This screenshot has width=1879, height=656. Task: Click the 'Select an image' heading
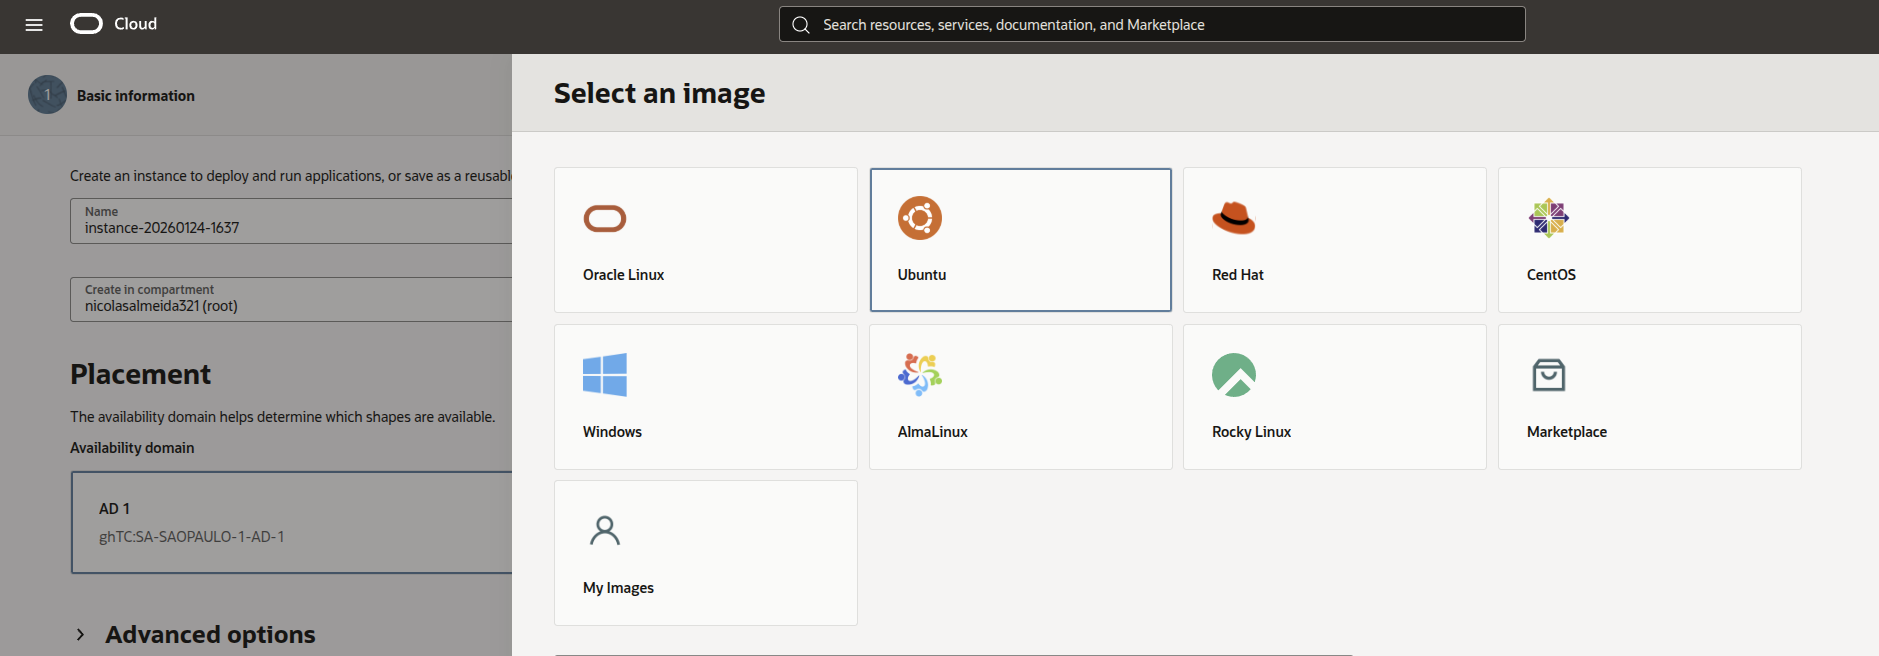pos(660,93)
